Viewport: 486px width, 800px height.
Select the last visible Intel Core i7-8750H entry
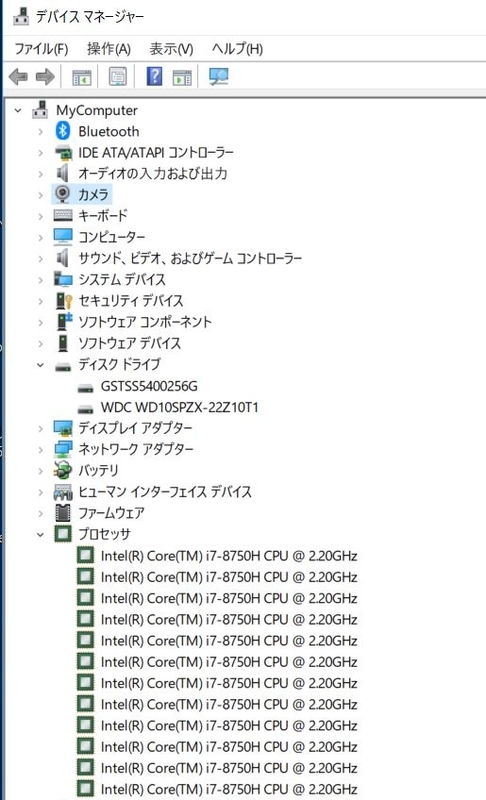click(x=229, y=789)
